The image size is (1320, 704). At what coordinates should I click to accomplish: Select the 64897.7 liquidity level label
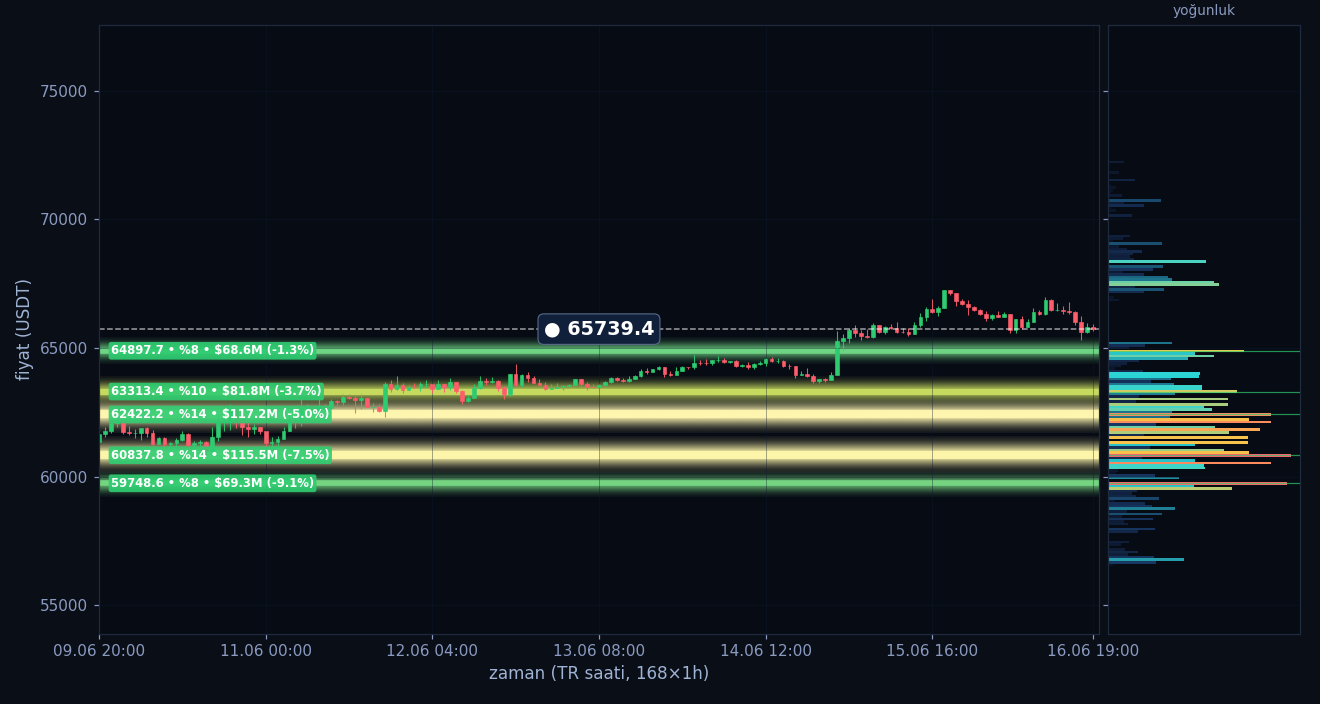point(212,350)
